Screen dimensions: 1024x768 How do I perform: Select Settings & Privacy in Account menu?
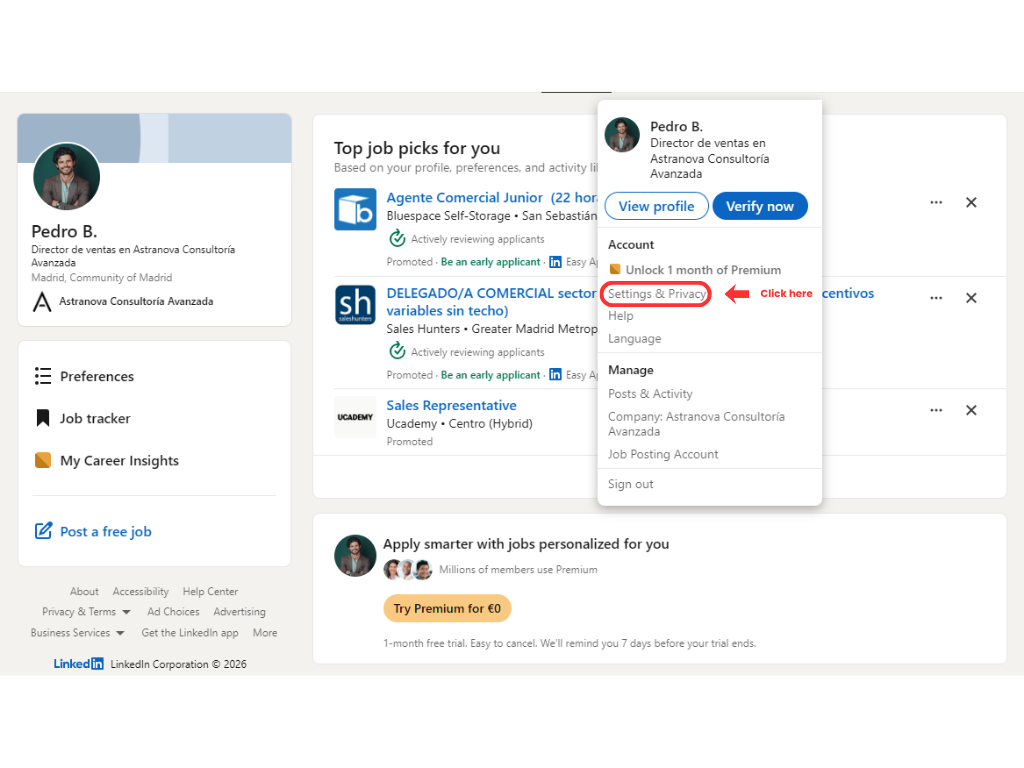click(656, 294)
